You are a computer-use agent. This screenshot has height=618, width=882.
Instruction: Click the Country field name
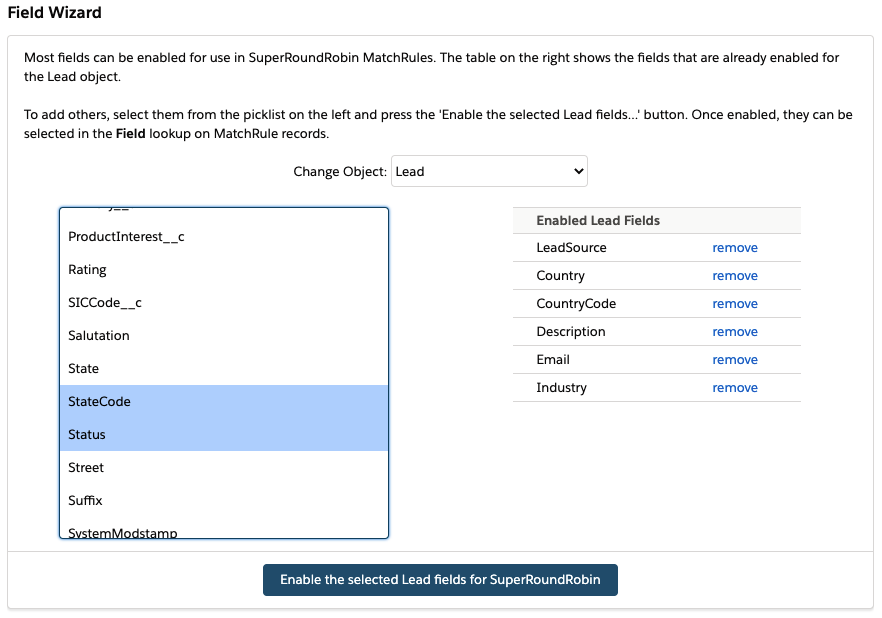(x=560, y=276)
